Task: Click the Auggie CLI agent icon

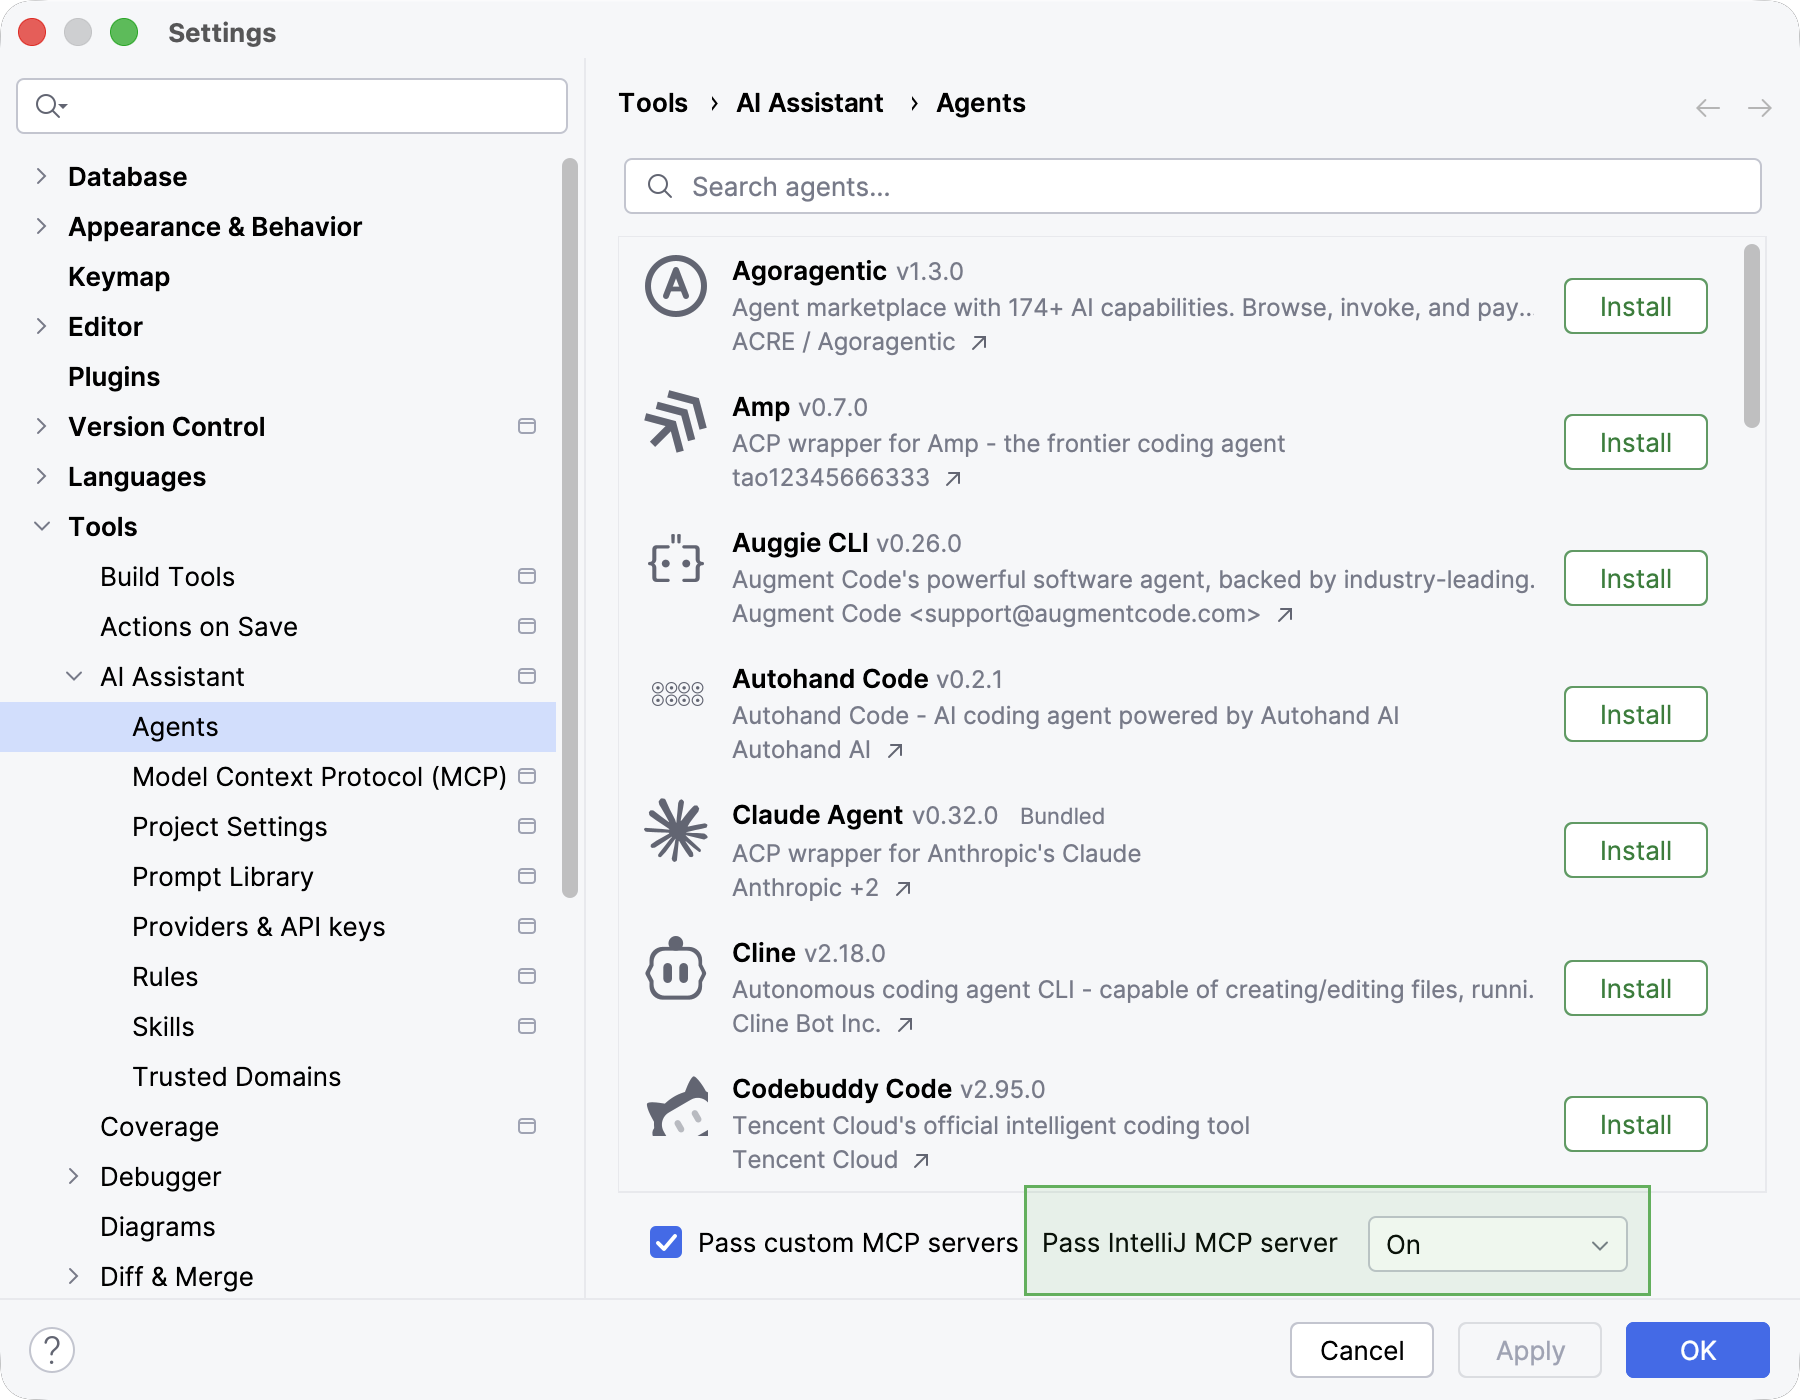Action: [676, 558]
